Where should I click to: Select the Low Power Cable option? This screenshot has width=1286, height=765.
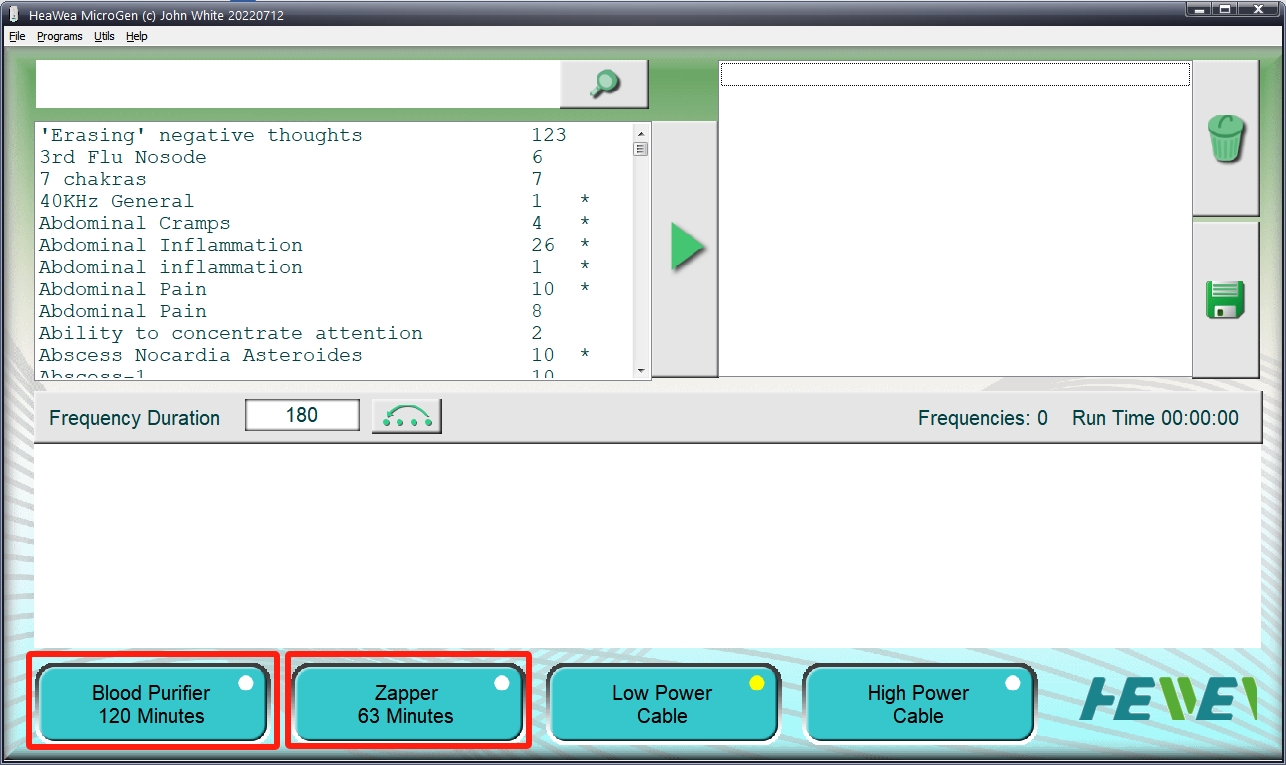662,704
